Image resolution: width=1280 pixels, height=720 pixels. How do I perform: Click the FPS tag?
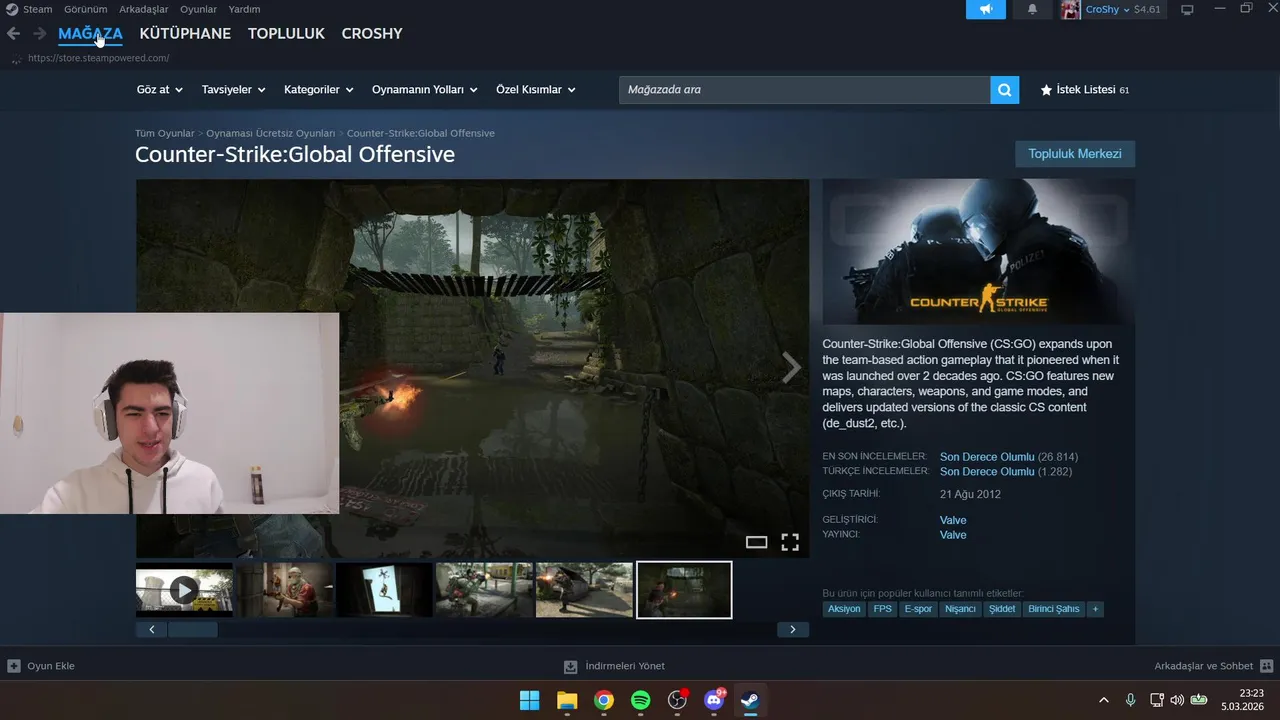[x=882, y=609]
